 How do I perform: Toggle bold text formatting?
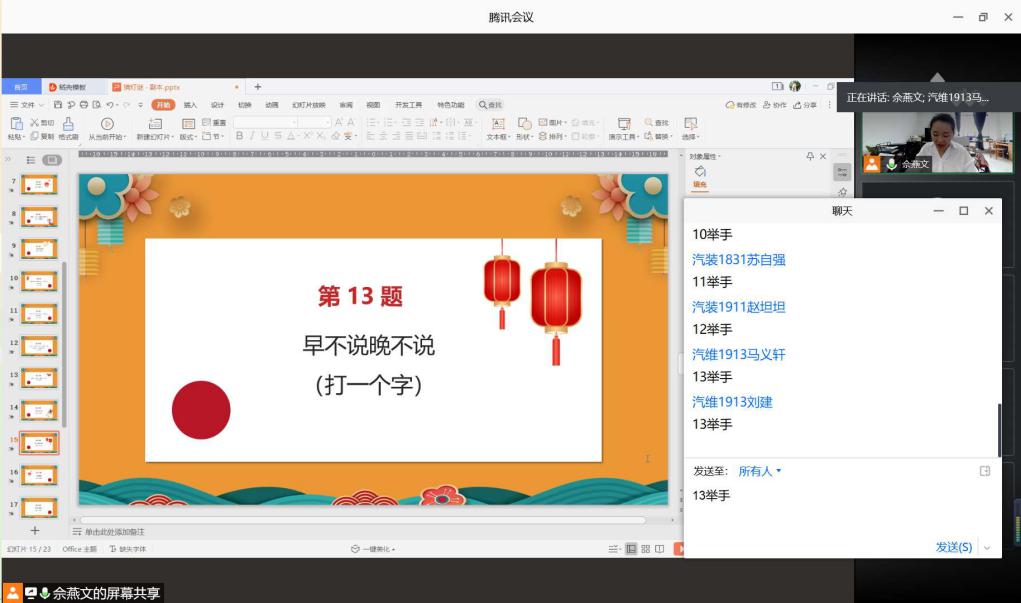click(239, 136)
